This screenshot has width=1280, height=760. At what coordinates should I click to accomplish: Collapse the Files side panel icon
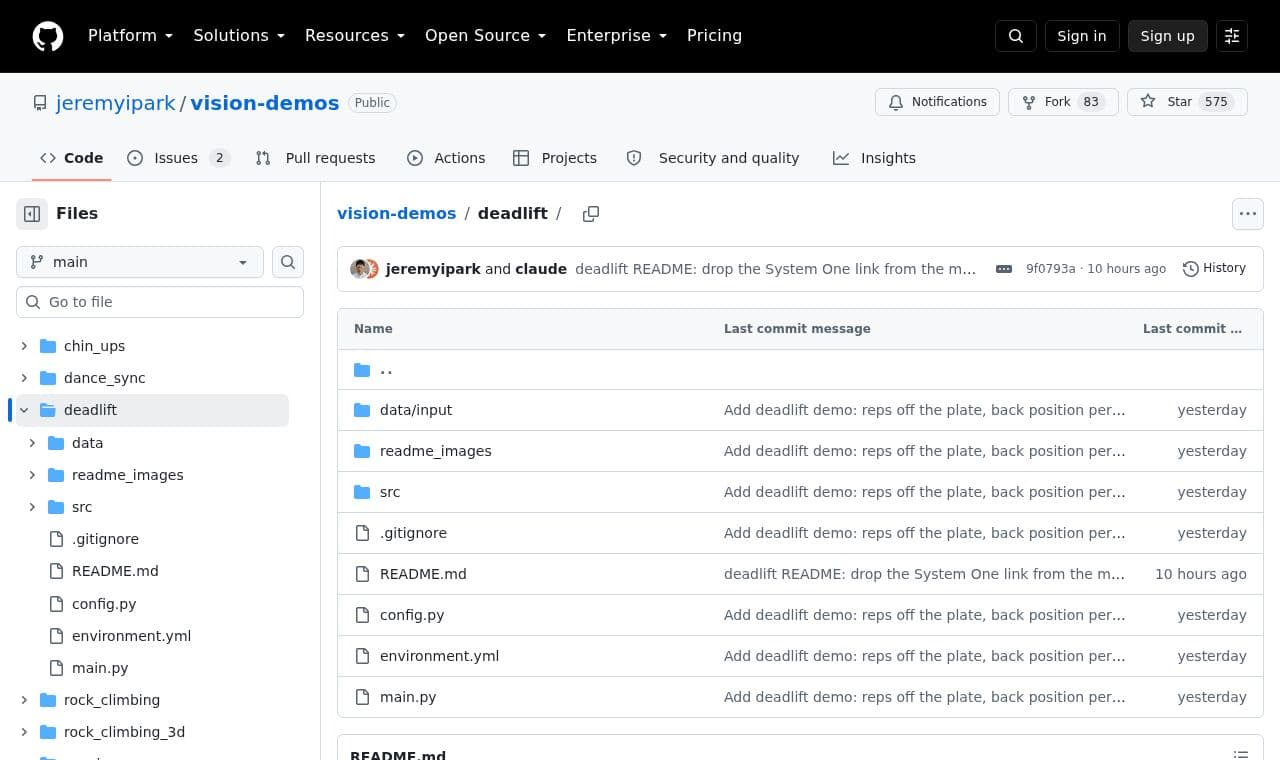pyautogui.click(x=32, y=214)
